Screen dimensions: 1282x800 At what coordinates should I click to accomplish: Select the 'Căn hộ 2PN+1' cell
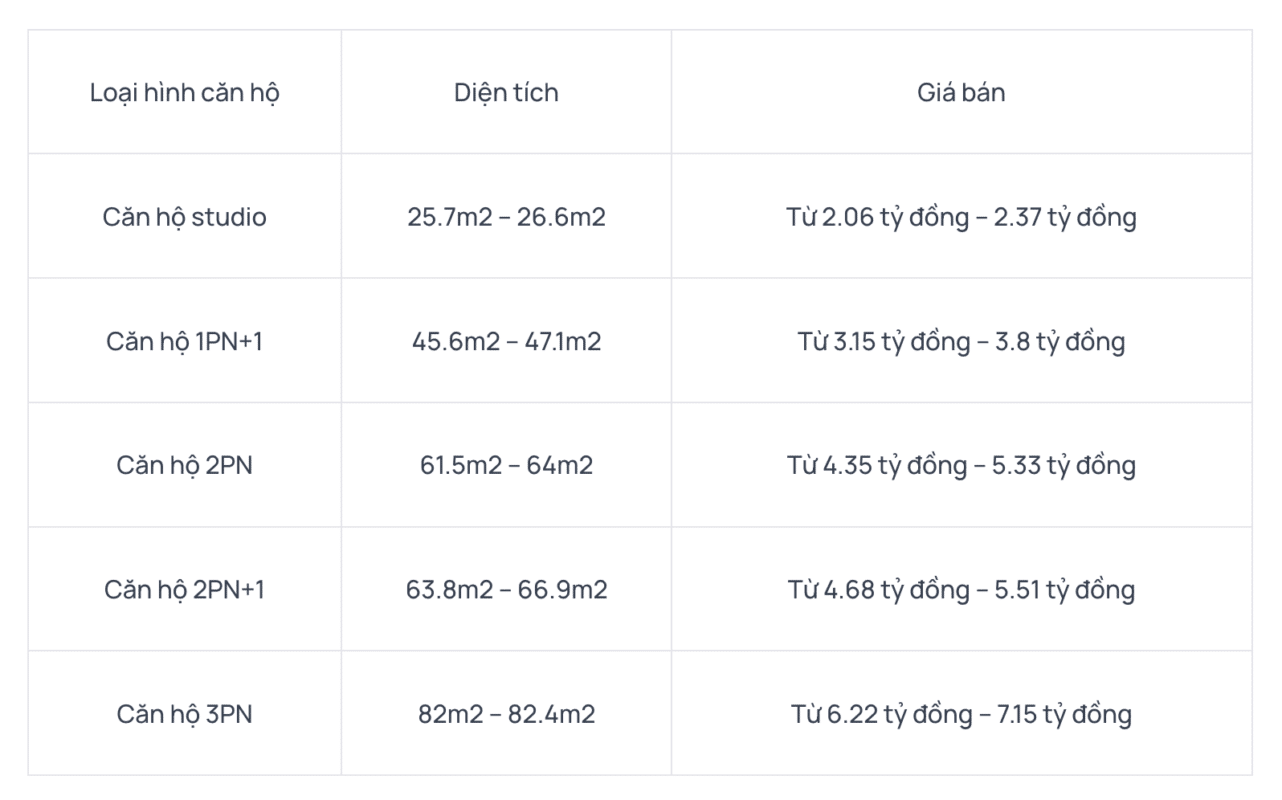click(185, 590)
